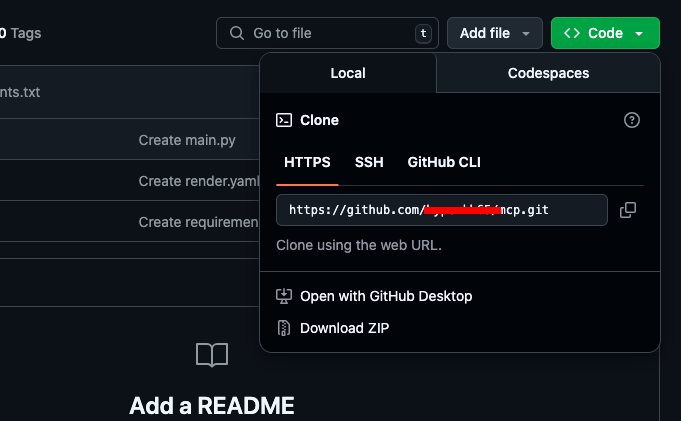
Task: Open the file ending in 'nts.txt'
Action: (x=20, y=92)
